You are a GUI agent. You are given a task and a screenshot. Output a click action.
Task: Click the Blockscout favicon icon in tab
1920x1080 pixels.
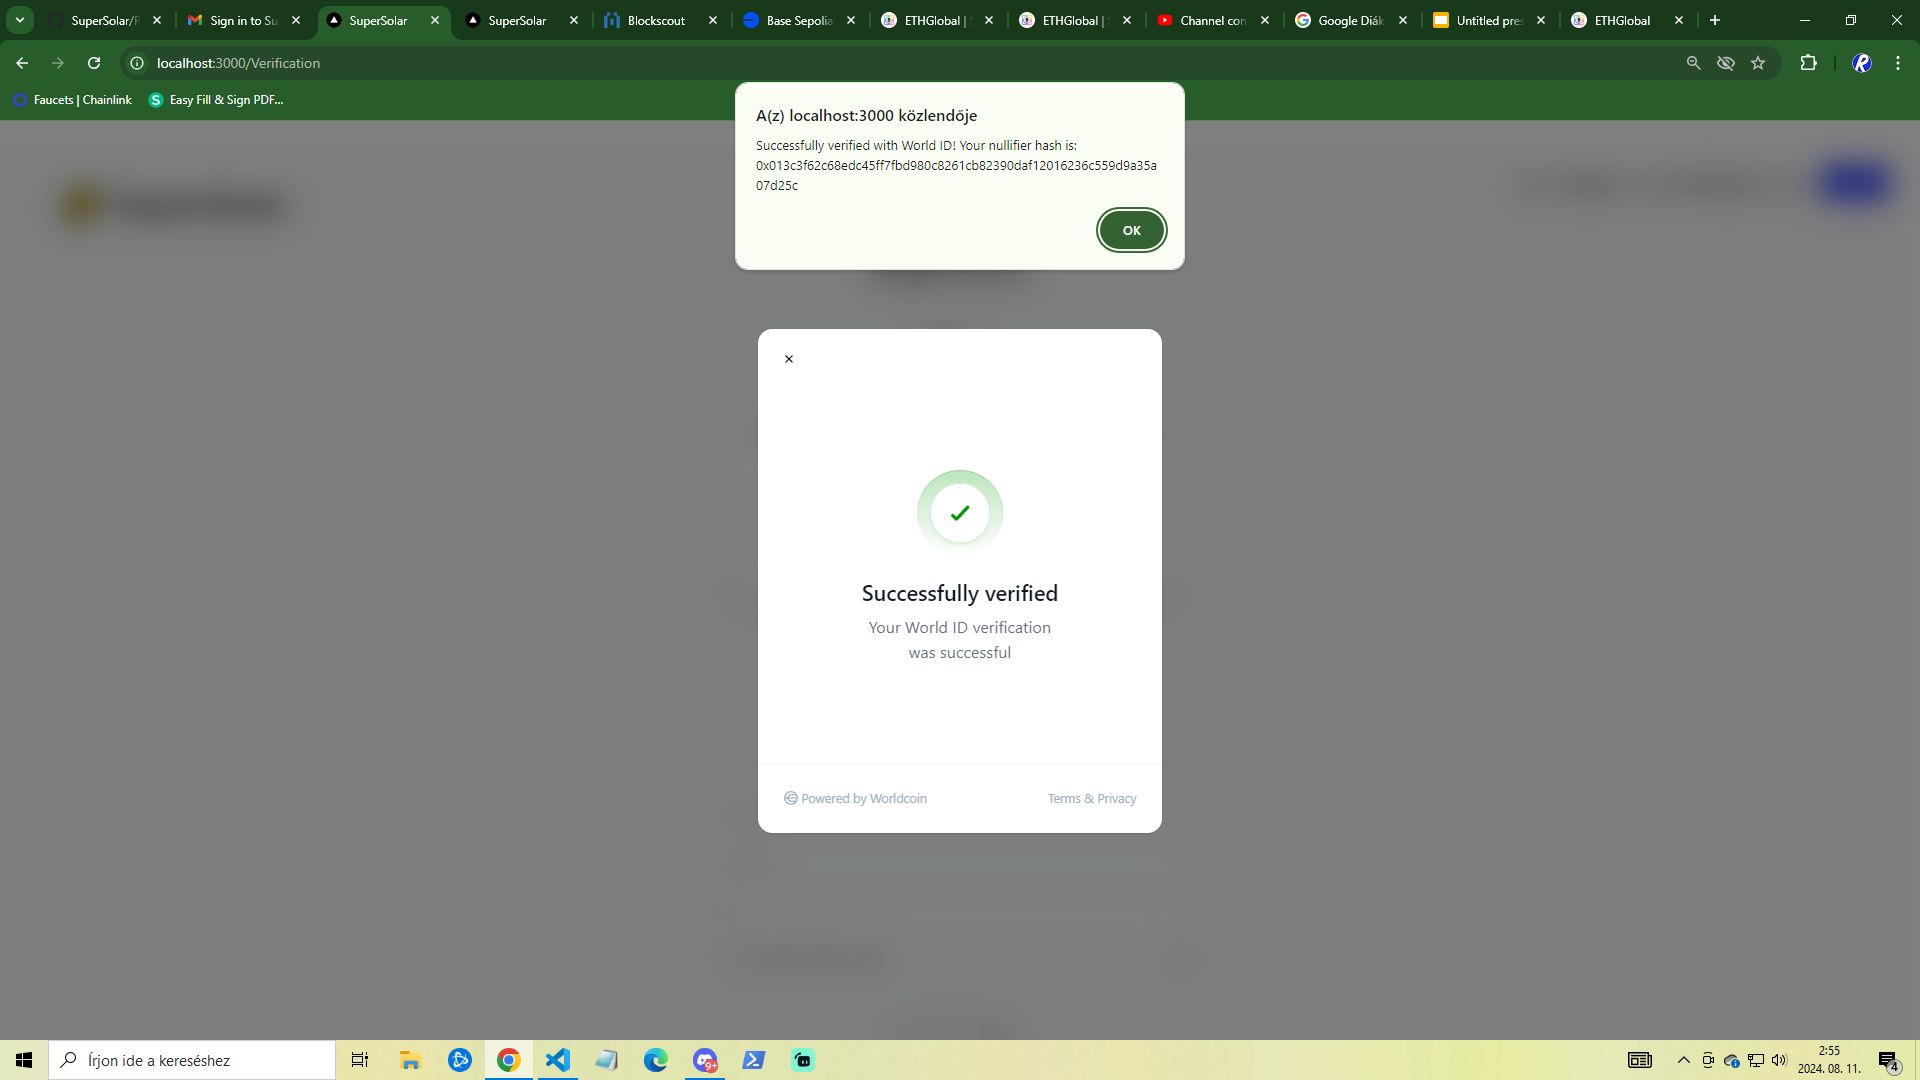(x=613, y=20)
